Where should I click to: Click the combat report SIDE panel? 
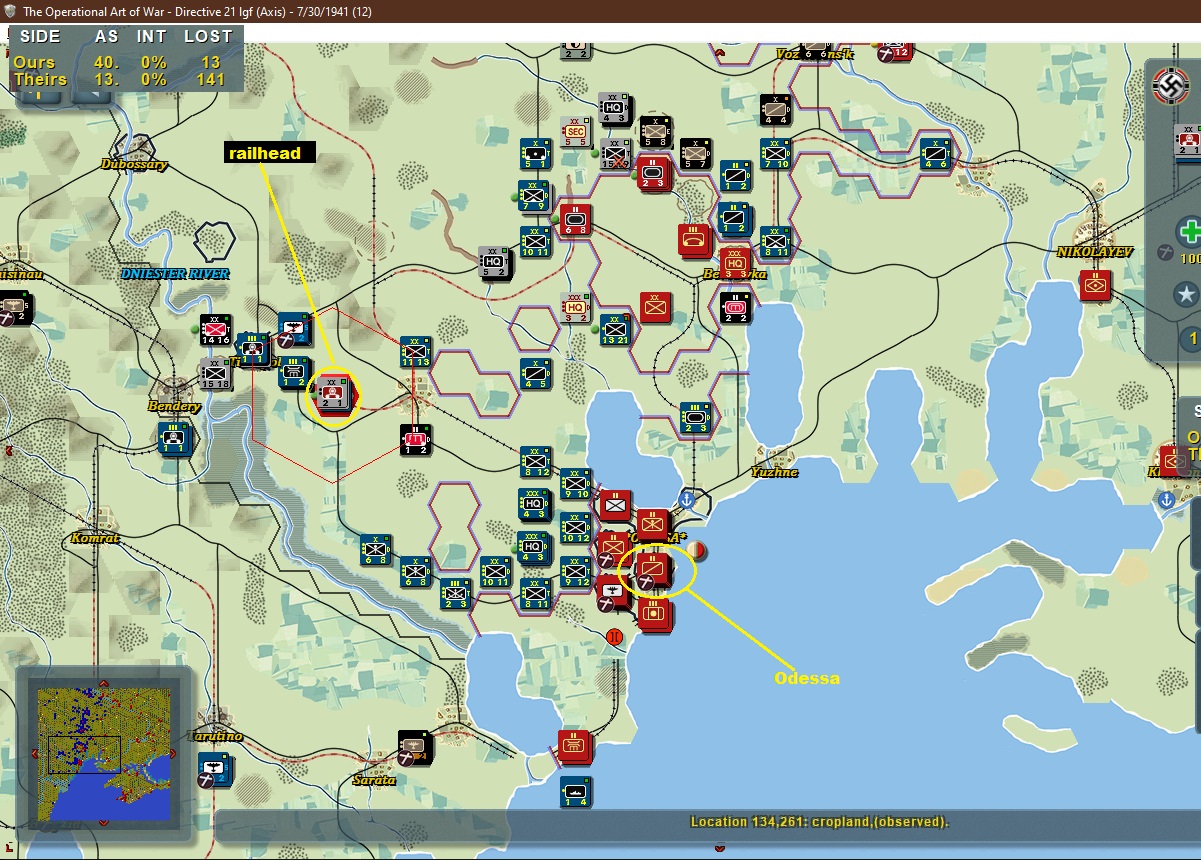(125, 58)
